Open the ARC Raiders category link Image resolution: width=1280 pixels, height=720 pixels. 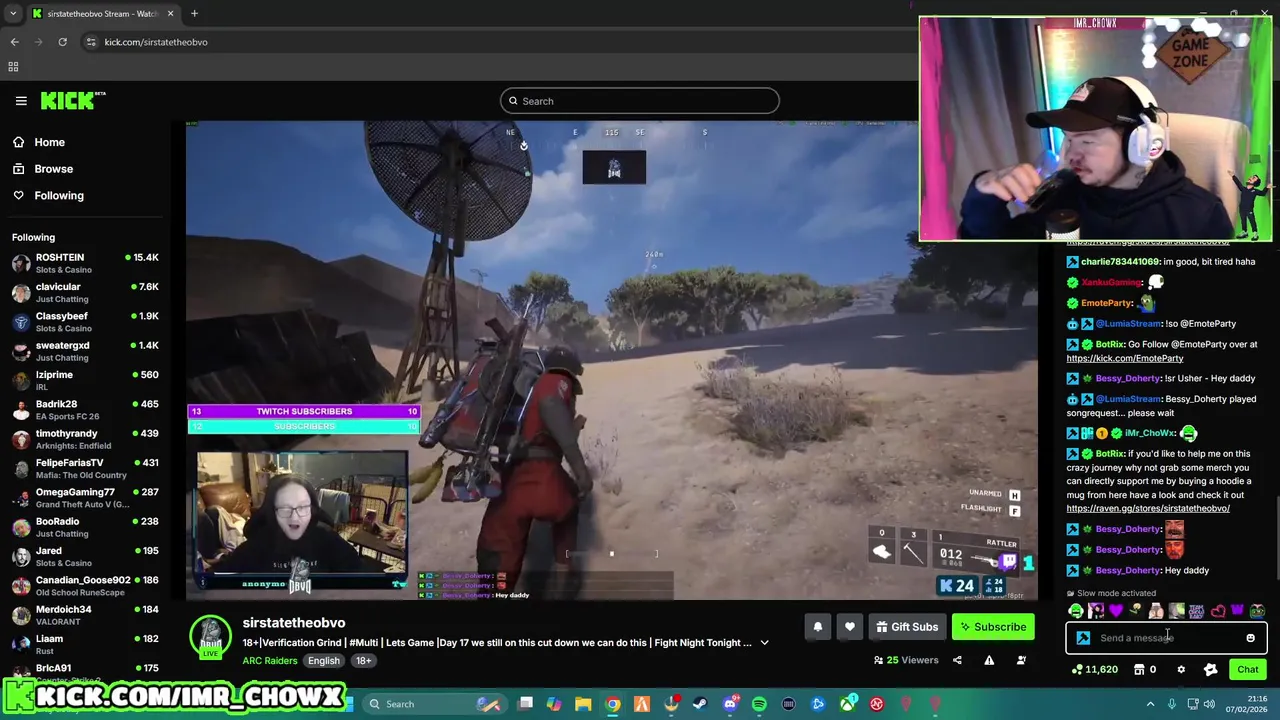point(269,661)
